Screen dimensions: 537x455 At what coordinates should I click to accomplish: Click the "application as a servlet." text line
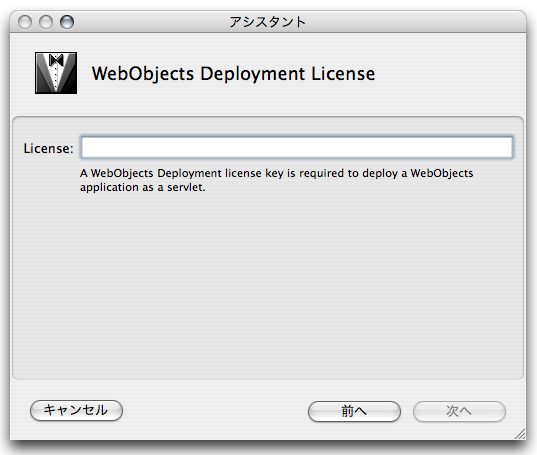click(143, 188)
